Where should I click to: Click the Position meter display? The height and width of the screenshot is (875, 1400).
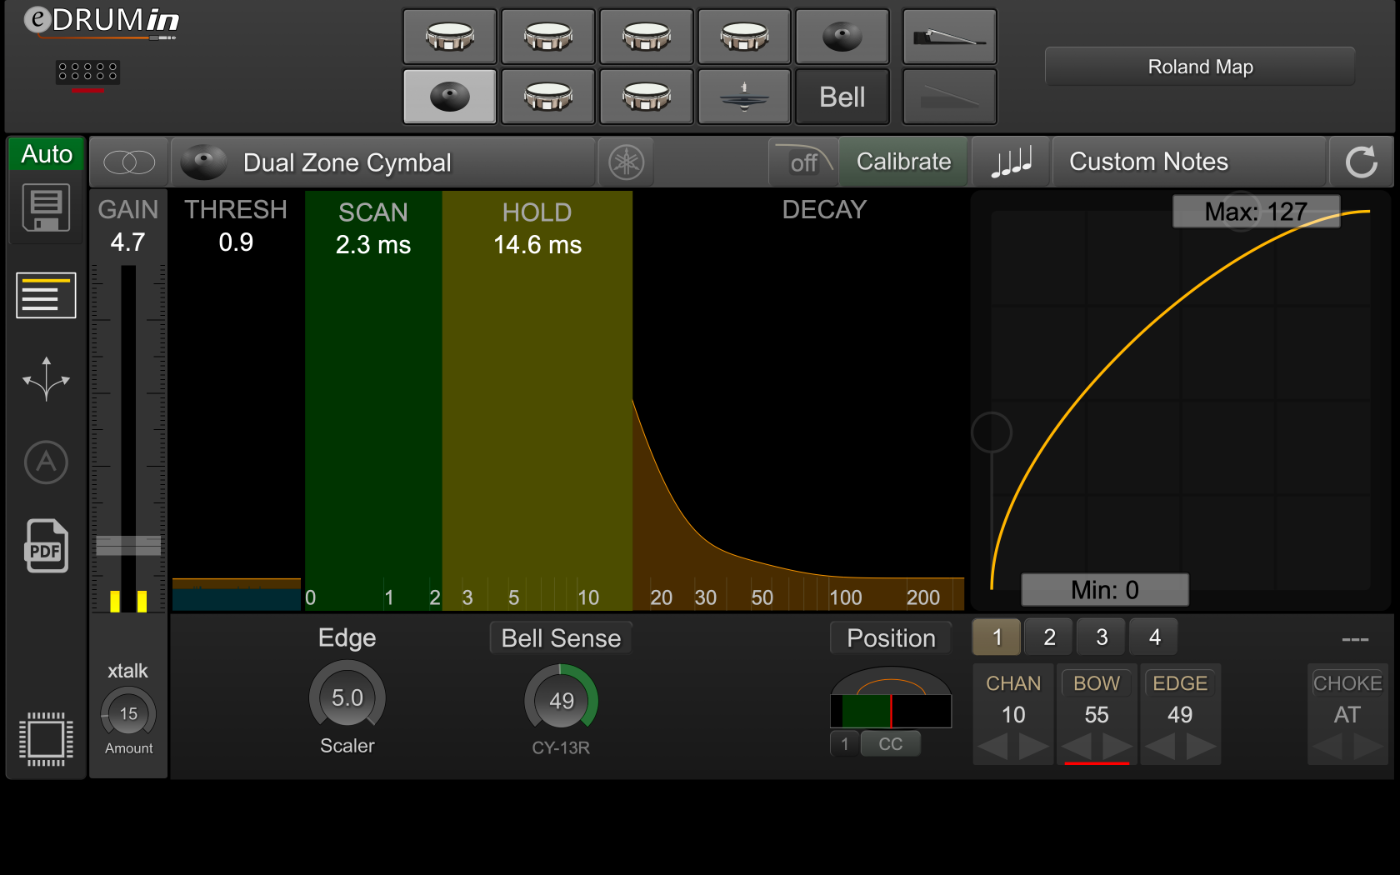(x=891, y=711)
